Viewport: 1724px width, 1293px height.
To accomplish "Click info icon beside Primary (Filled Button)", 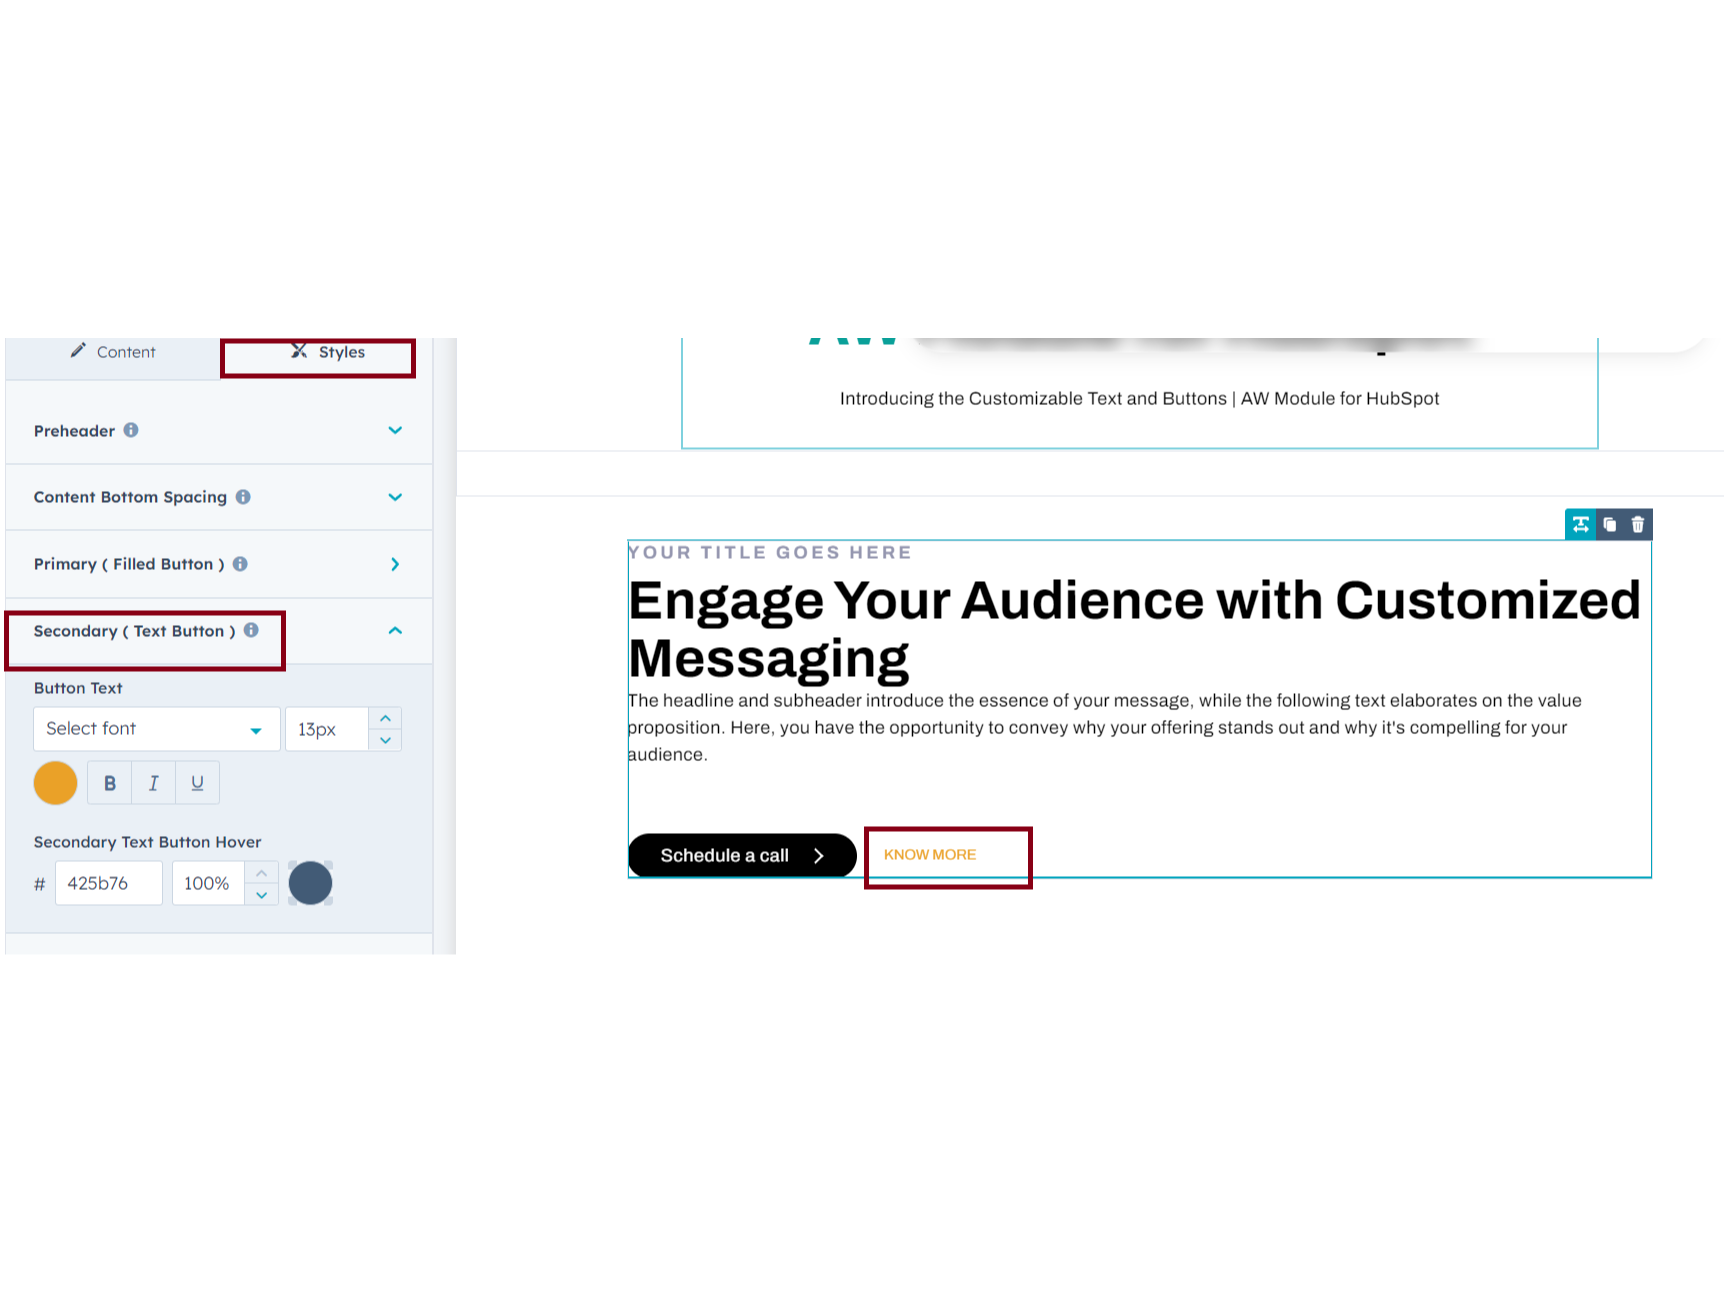I will tap(240, 564).
